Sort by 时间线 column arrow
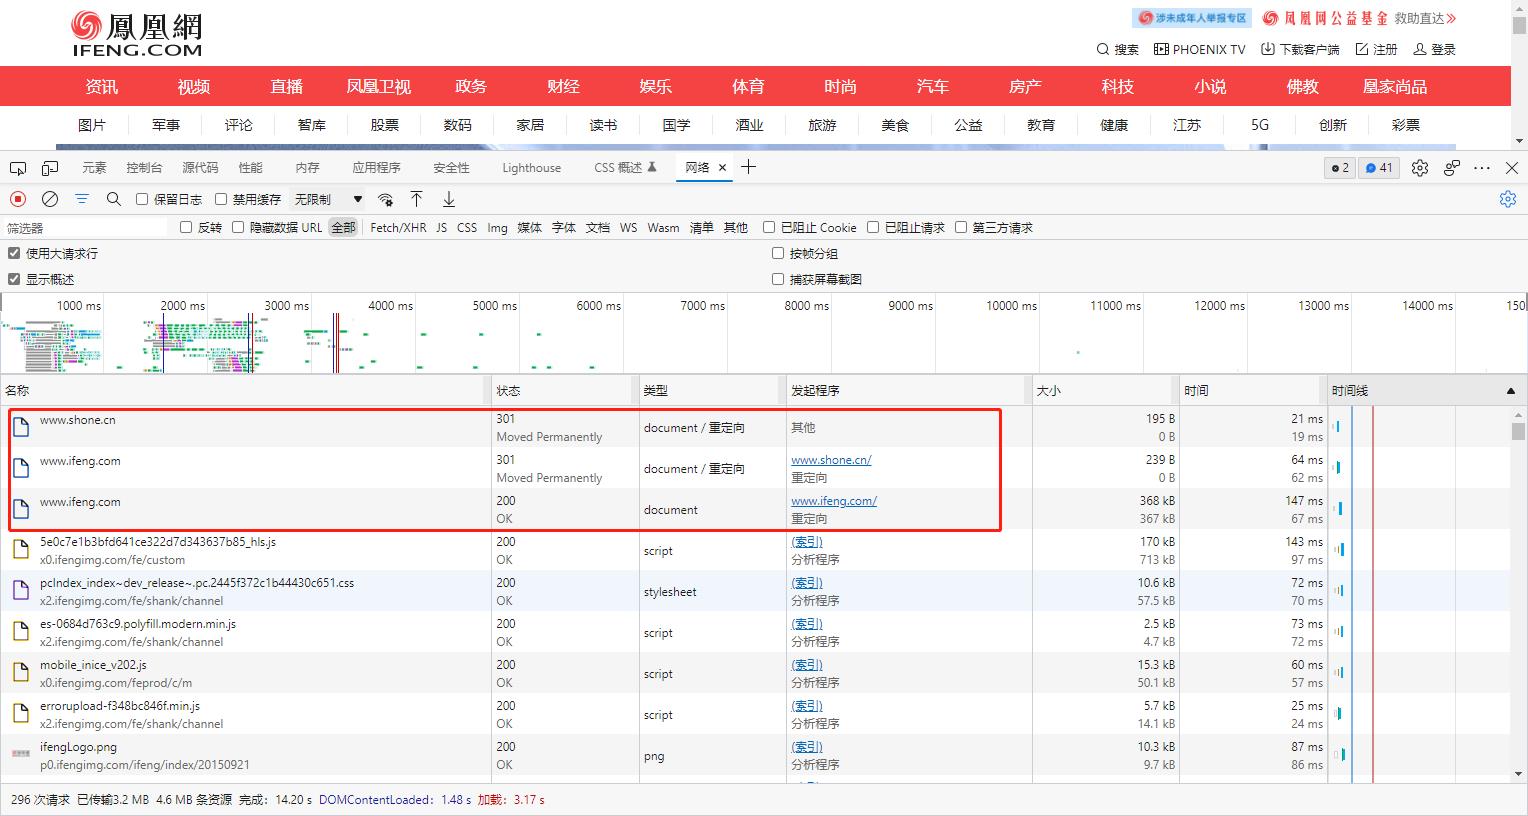 point(1511,391)
